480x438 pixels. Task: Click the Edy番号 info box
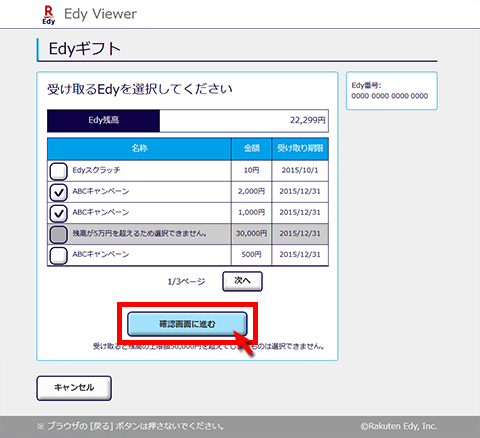[392, 91]
